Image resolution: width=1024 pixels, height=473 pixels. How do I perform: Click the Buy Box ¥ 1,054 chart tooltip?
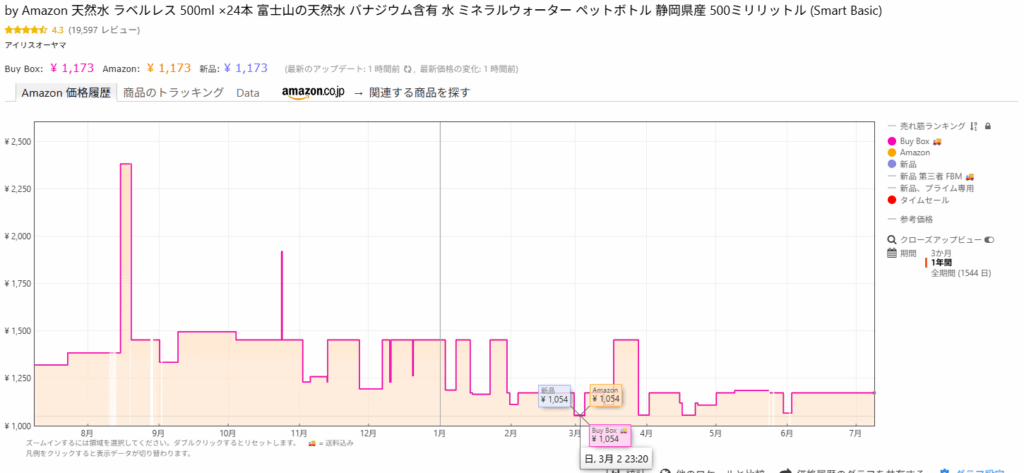pos(610,434)
